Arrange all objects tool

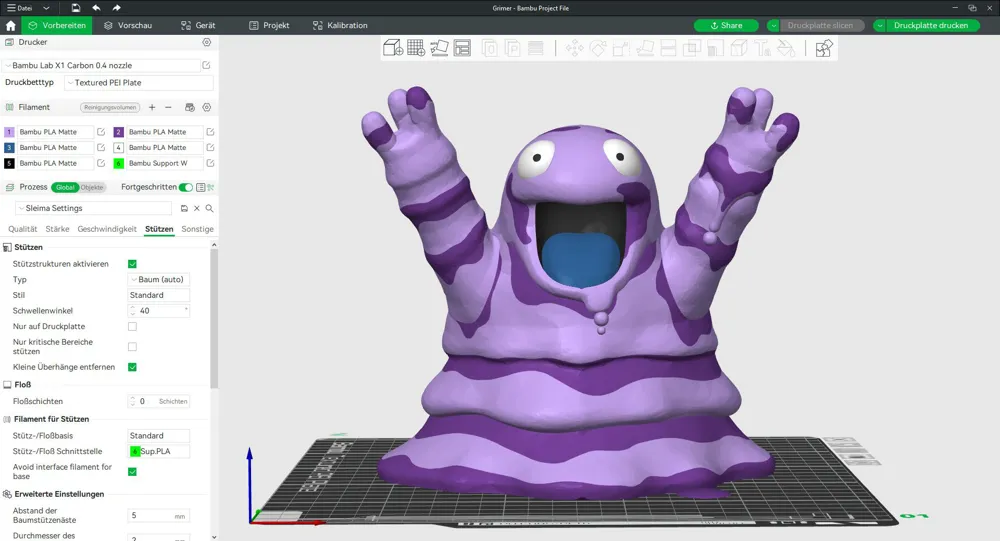point(462,48)
